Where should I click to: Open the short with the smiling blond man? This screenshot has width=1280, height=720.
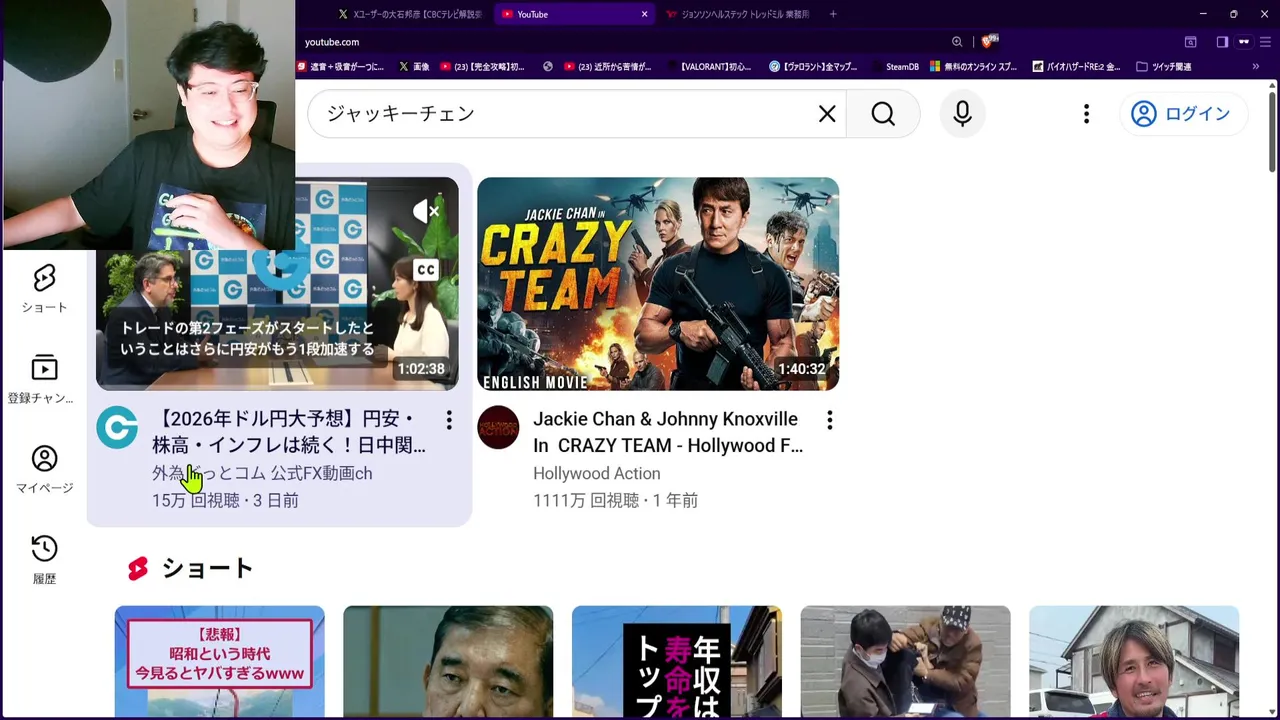1134,661
